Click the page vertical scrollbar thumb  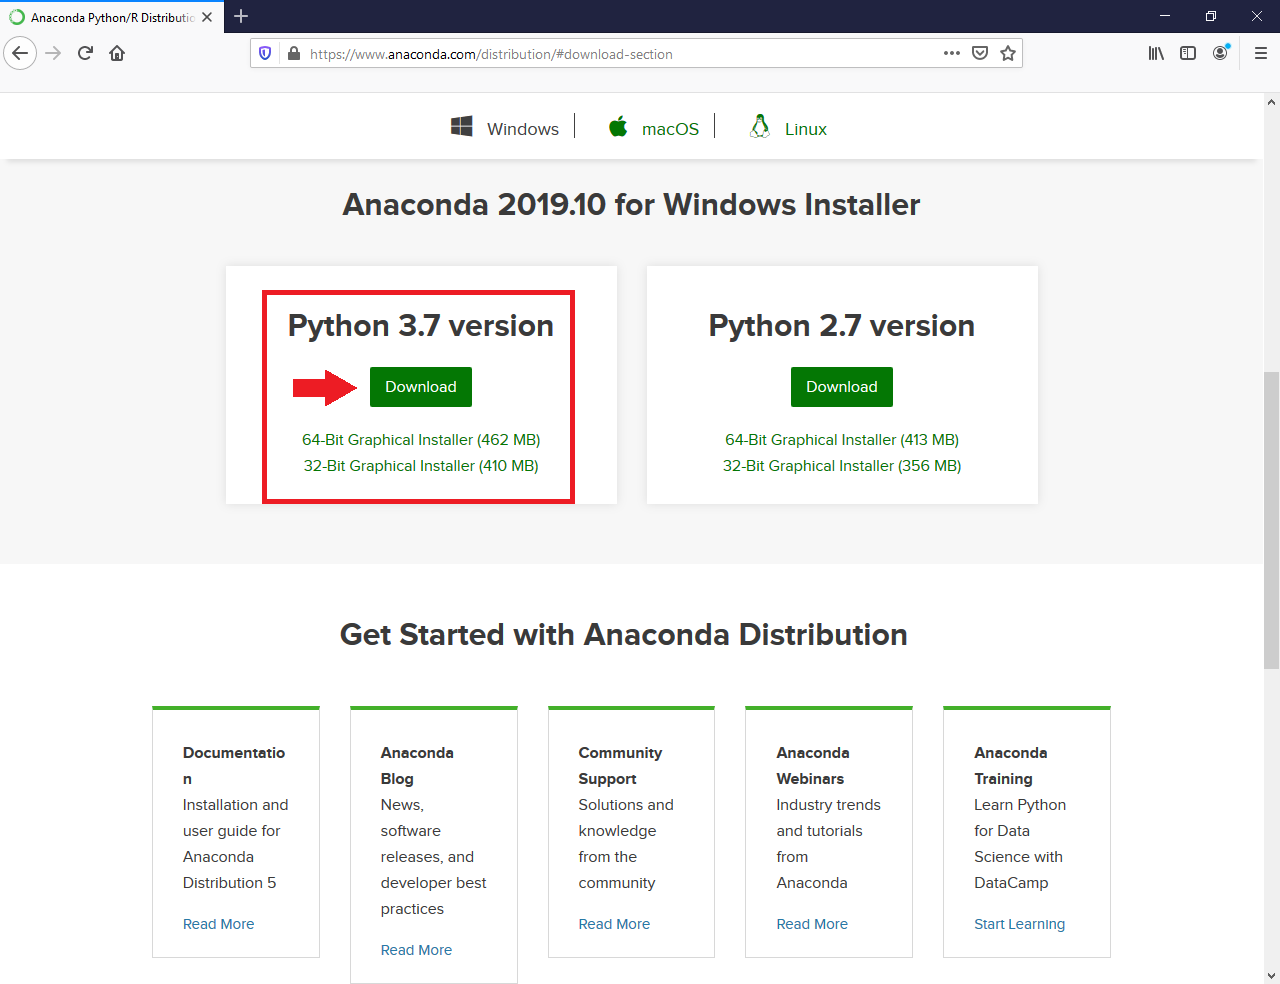(1271, 520)
